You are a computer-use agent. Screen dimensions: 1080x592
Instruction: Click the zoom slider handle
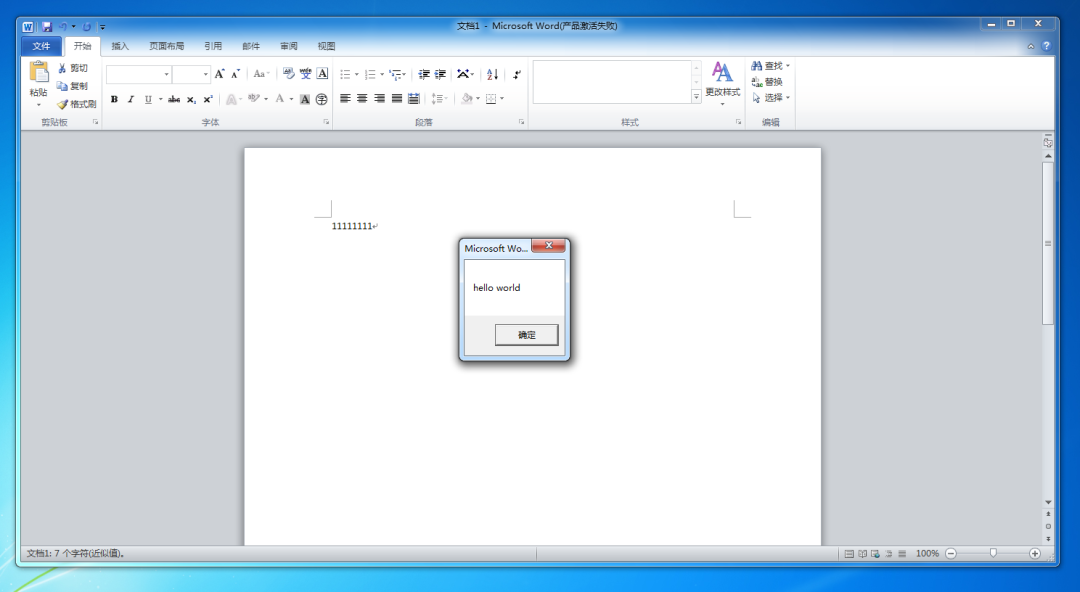tap(993, 553)
